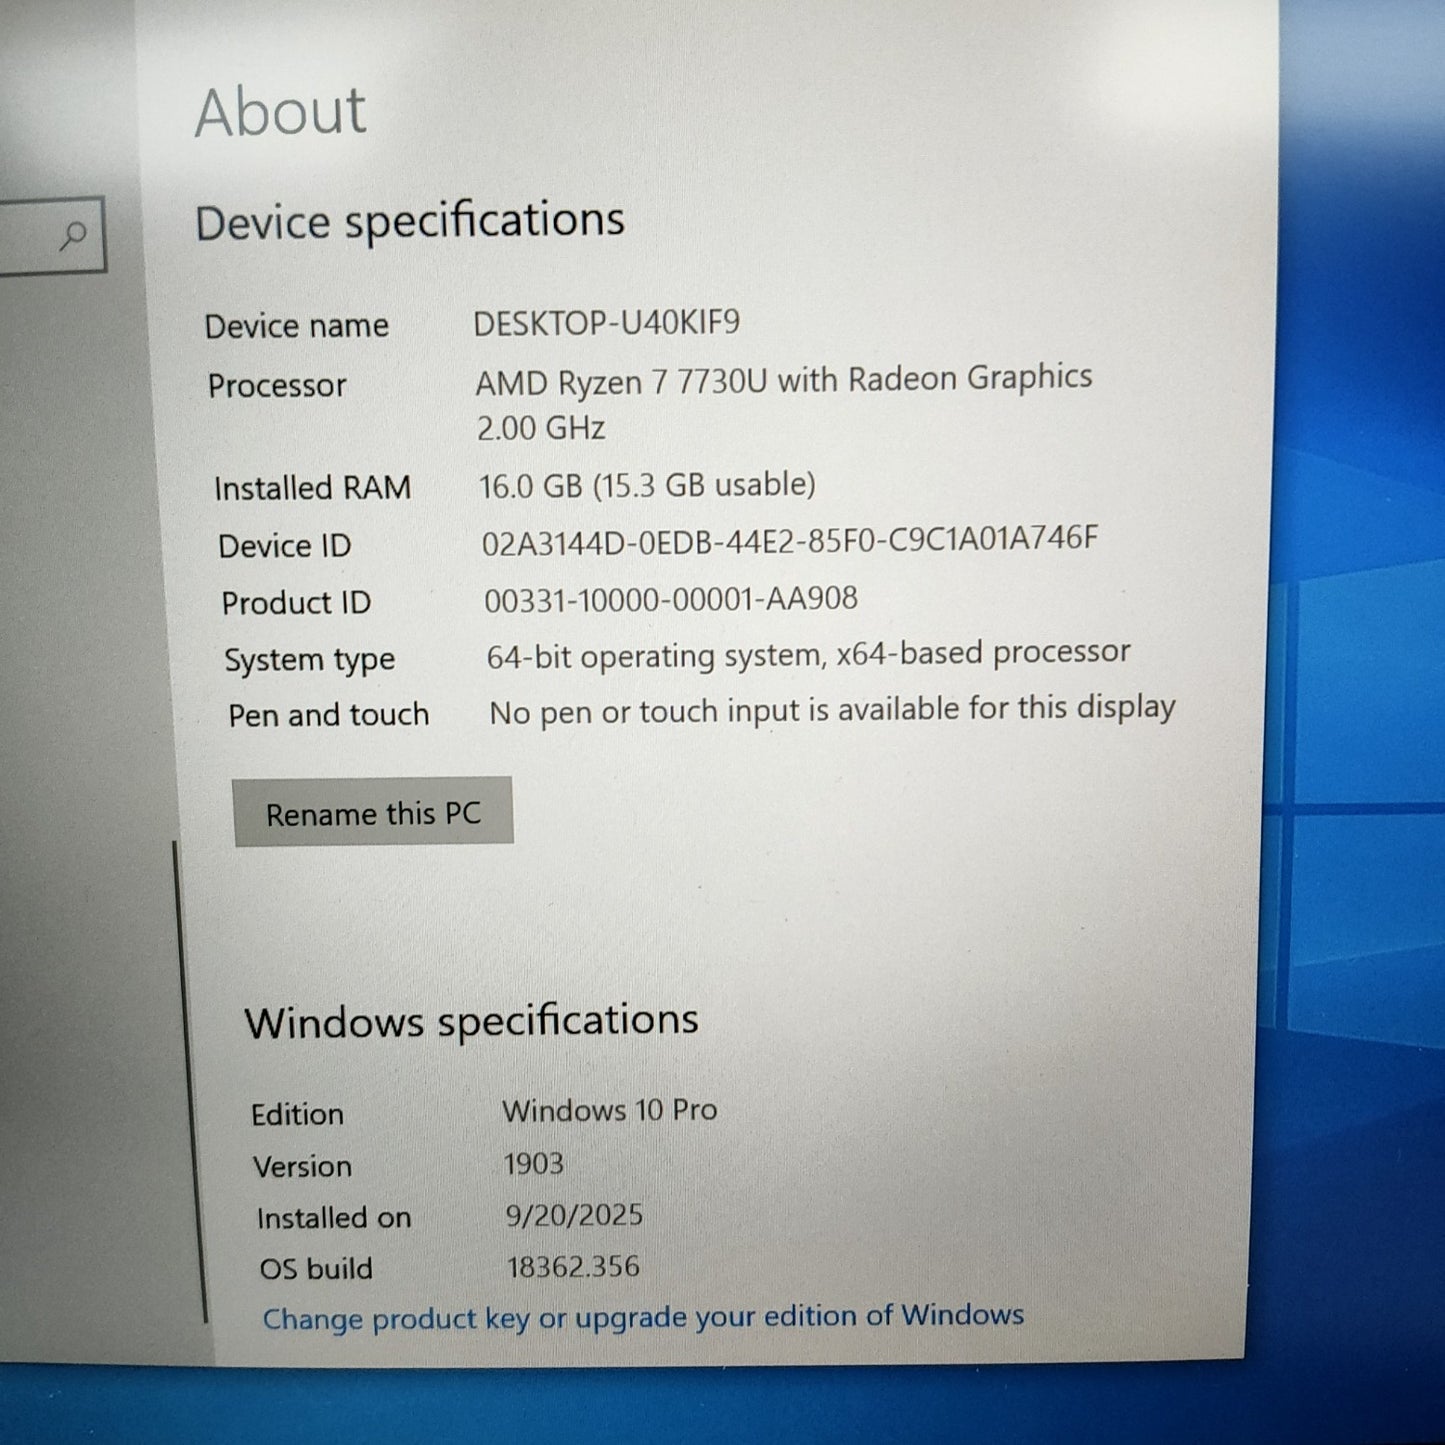Click the version number 1903
Viewport: 1445px width, 1445px height.
click(x=533, y=1163)
